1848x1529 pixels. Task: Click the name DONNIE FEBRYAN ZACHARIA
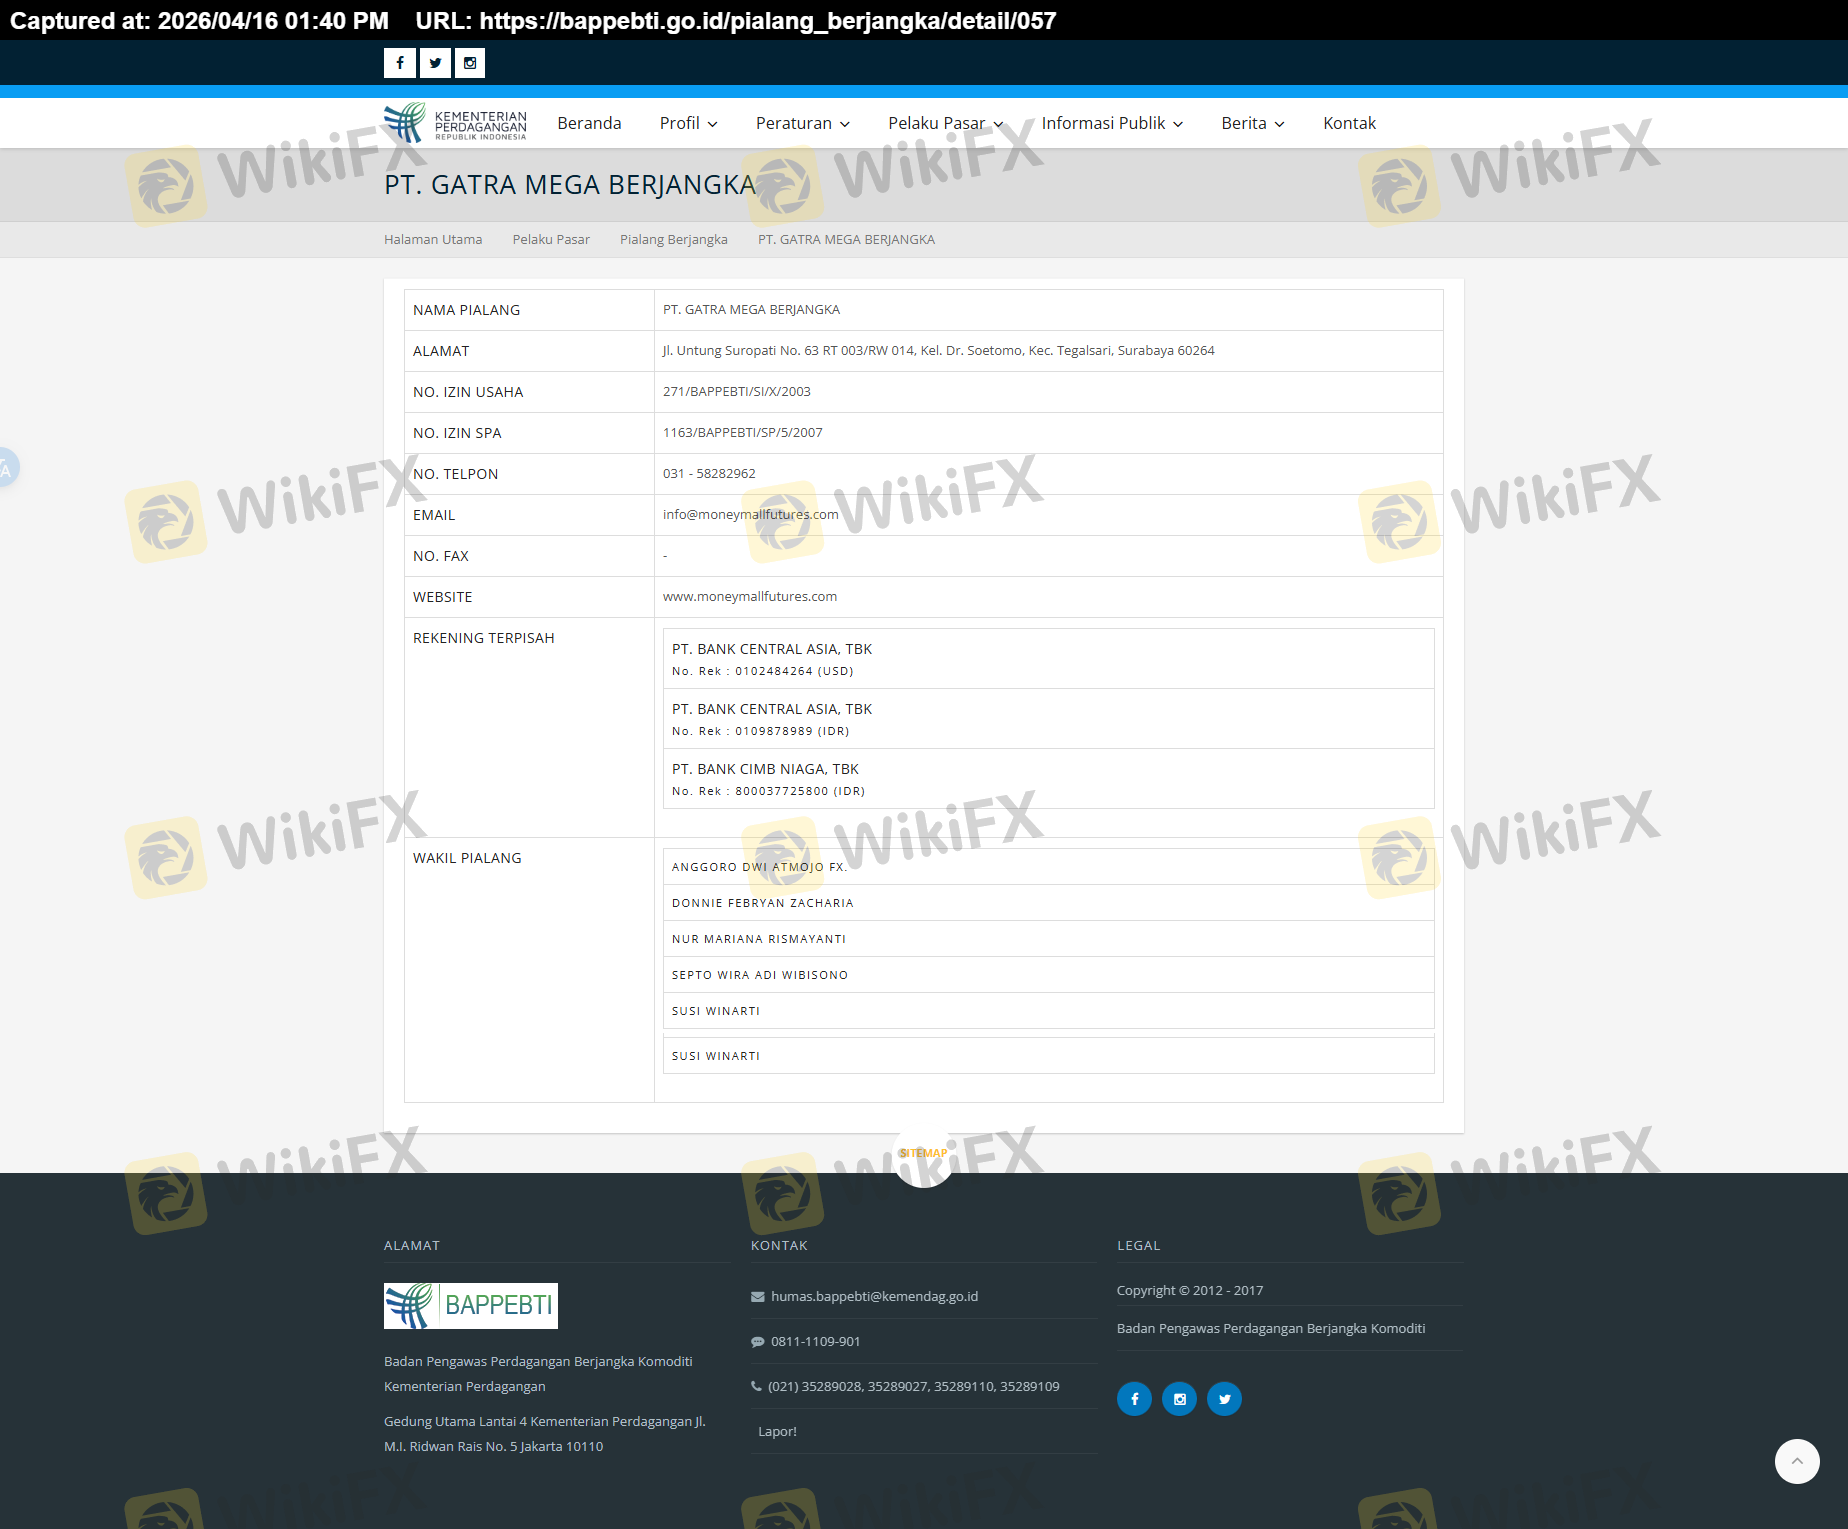(x=763, y=903)
